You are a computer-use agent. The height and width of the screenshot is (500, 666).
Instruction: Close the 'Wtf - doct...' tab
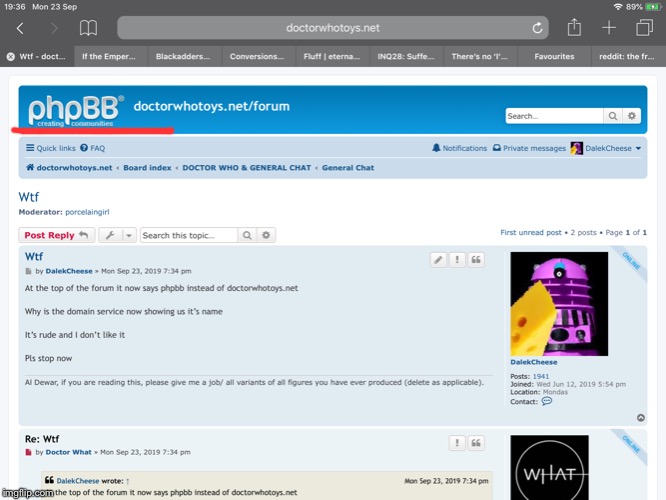[11, 56]
